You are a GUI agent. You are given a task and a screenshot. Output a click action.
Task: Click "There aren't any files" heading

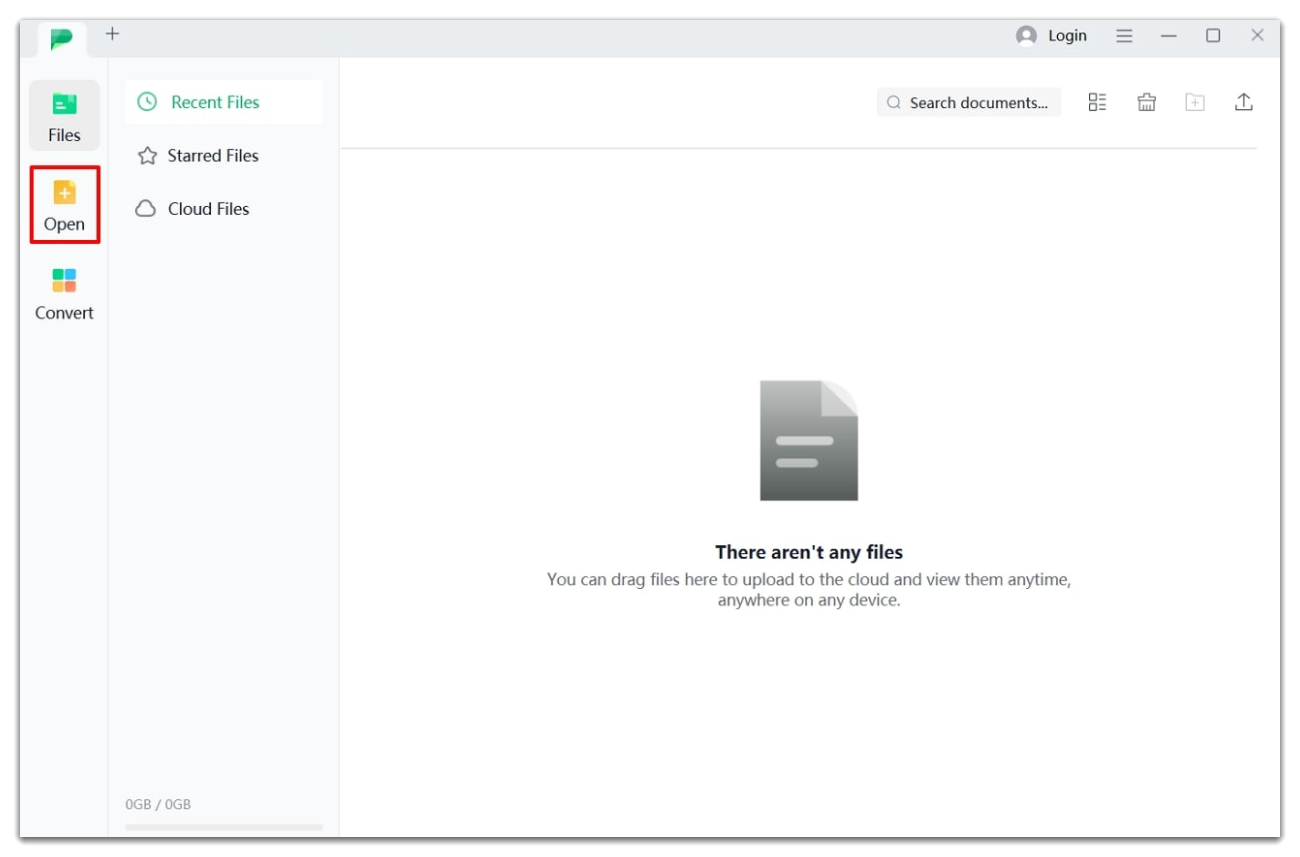809,552
